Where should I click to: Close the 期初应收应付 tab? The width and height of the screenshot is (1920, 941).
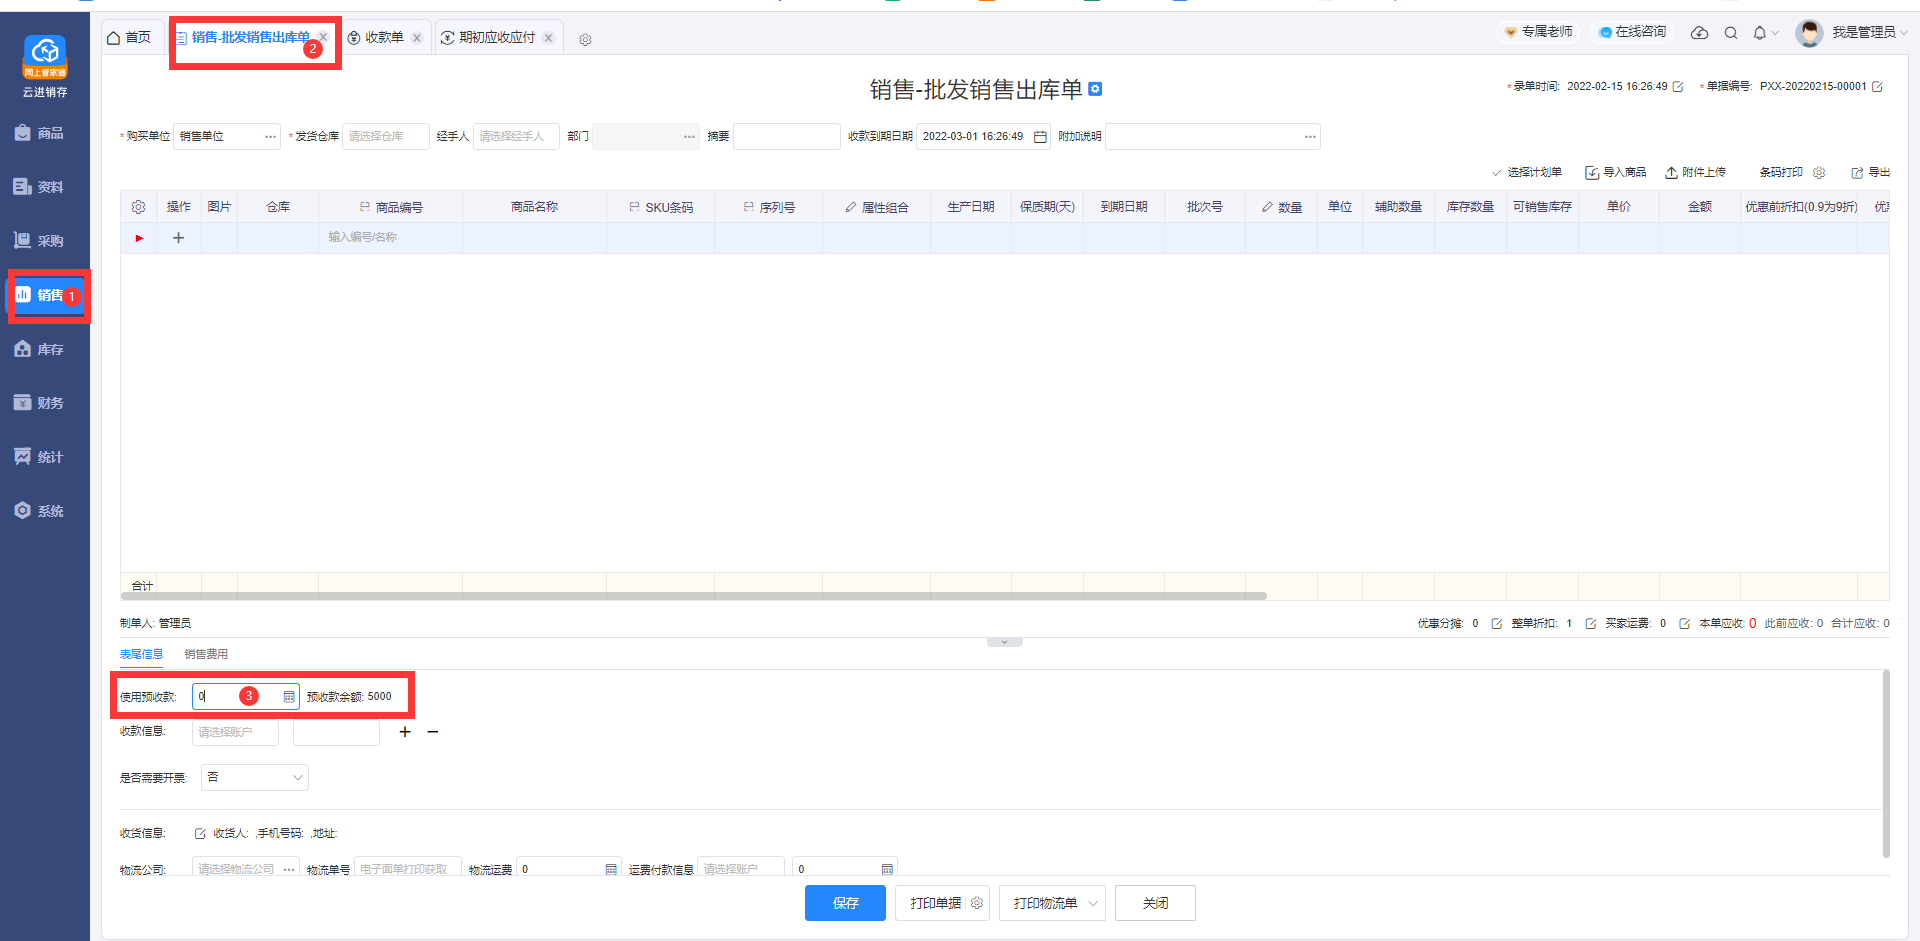548,38
